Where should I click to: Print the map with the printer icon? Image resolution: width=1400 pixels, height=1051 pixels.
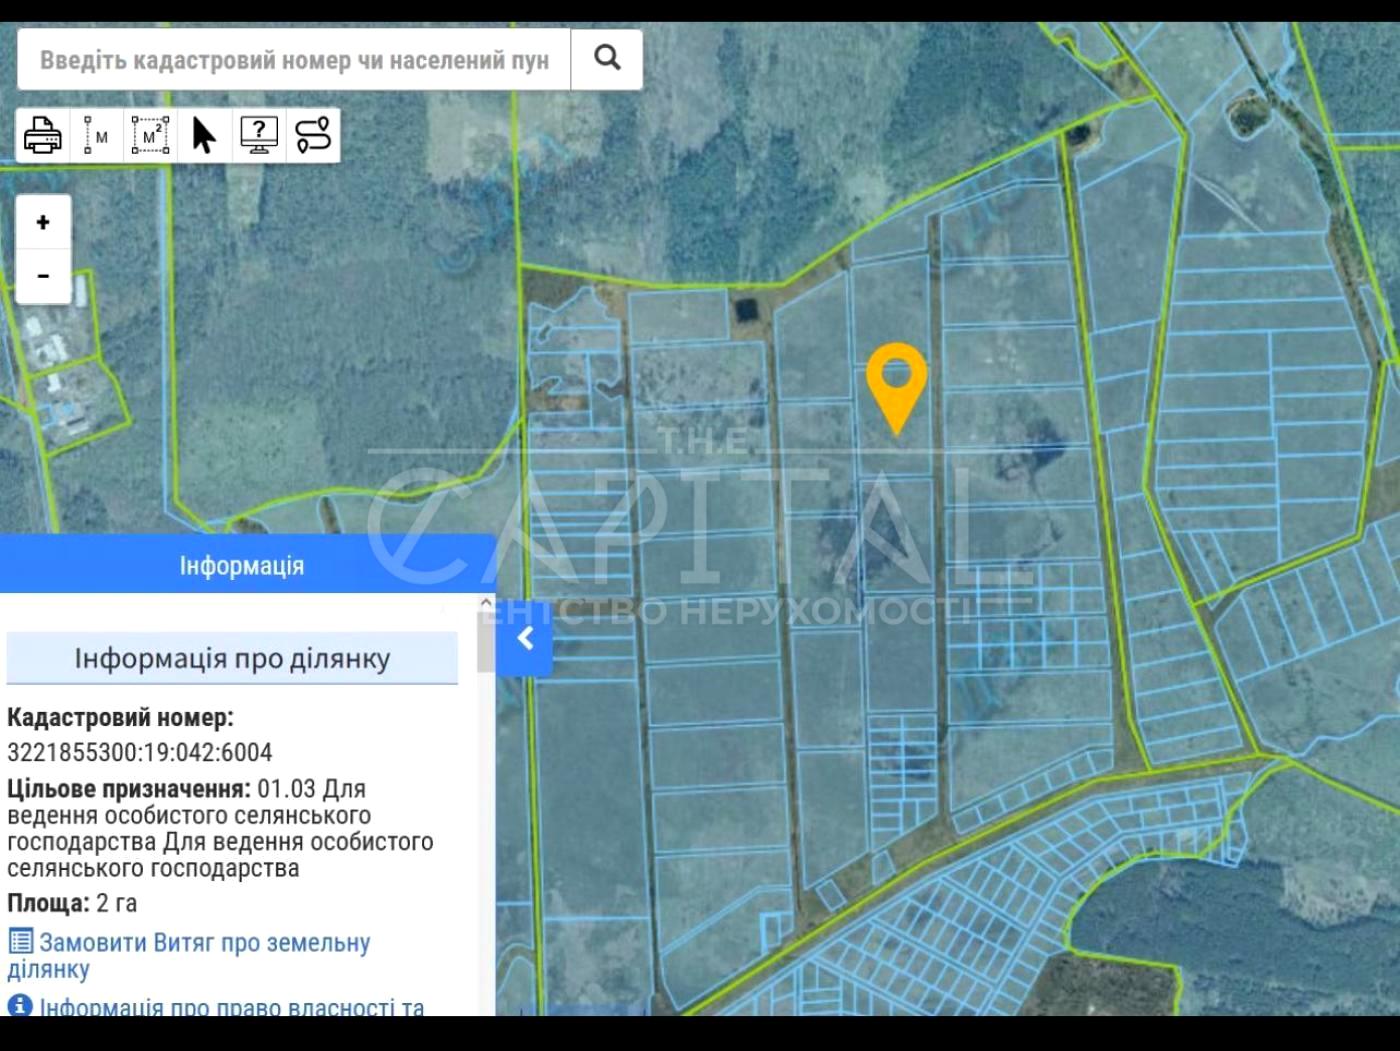43,135
